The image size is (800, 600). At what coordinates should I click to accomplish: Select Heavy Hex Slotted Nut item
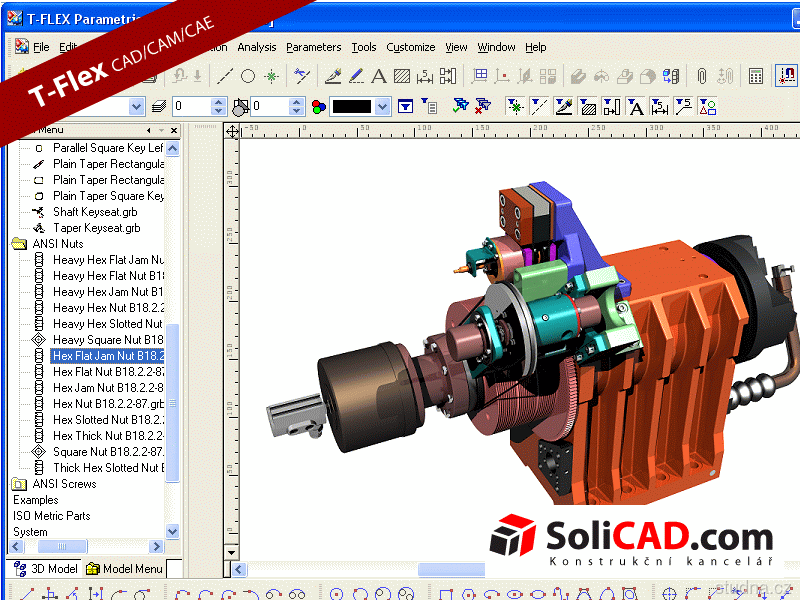point(108,324)
